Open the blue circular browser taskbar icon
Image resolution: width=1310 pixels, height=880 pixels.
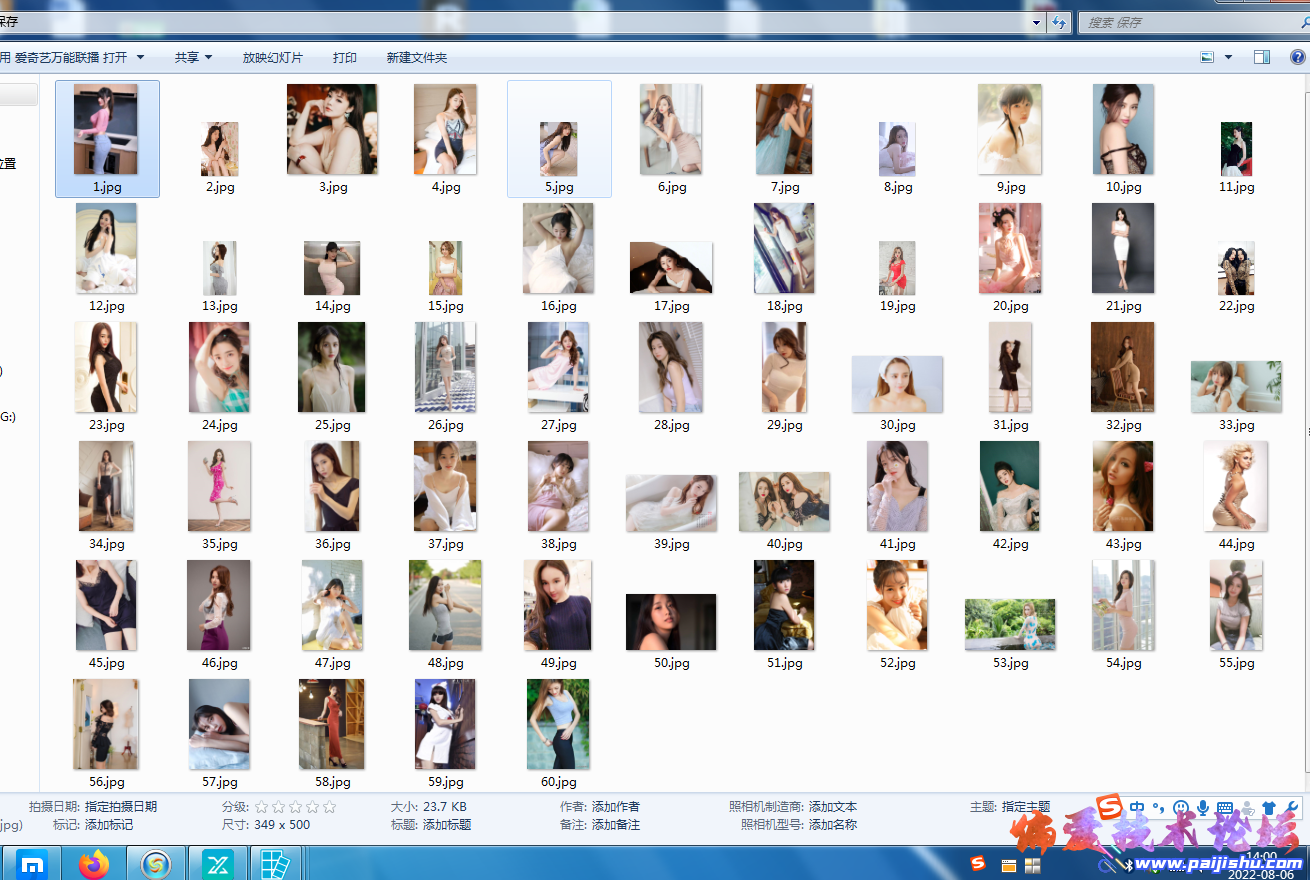click(x=155, y=863)
